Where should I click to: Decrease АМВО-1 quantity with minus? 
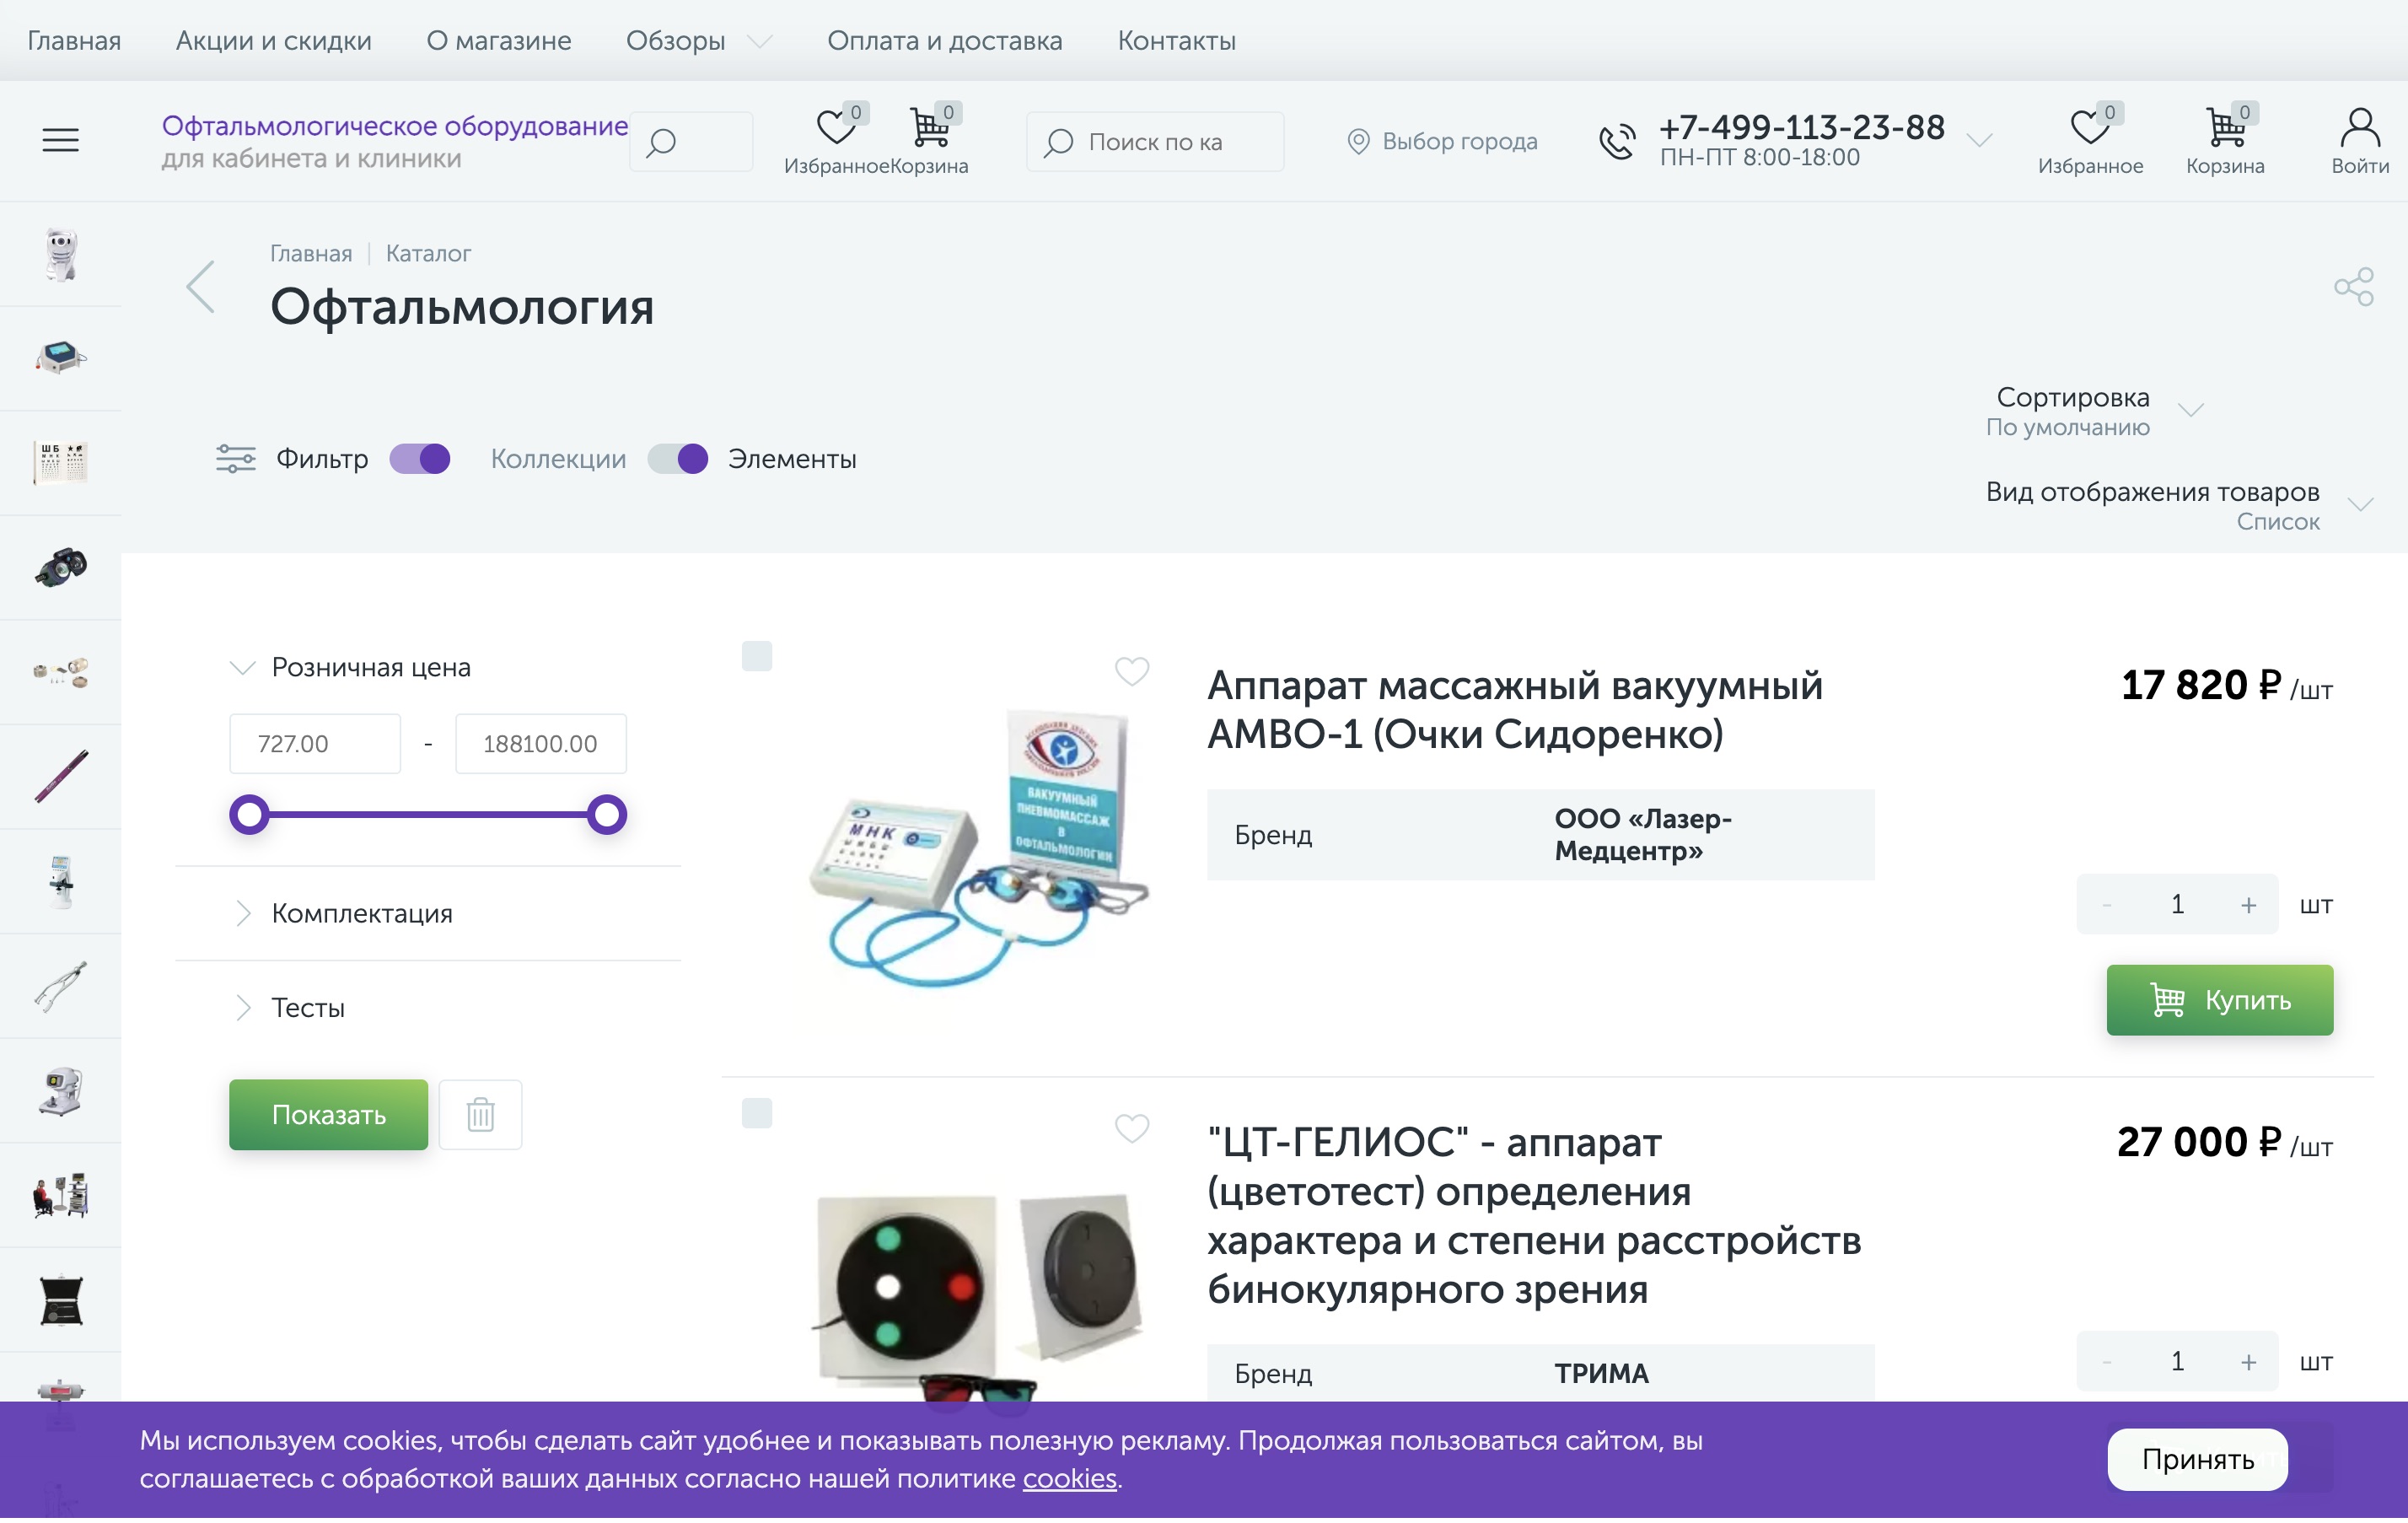pos(2106,905)
